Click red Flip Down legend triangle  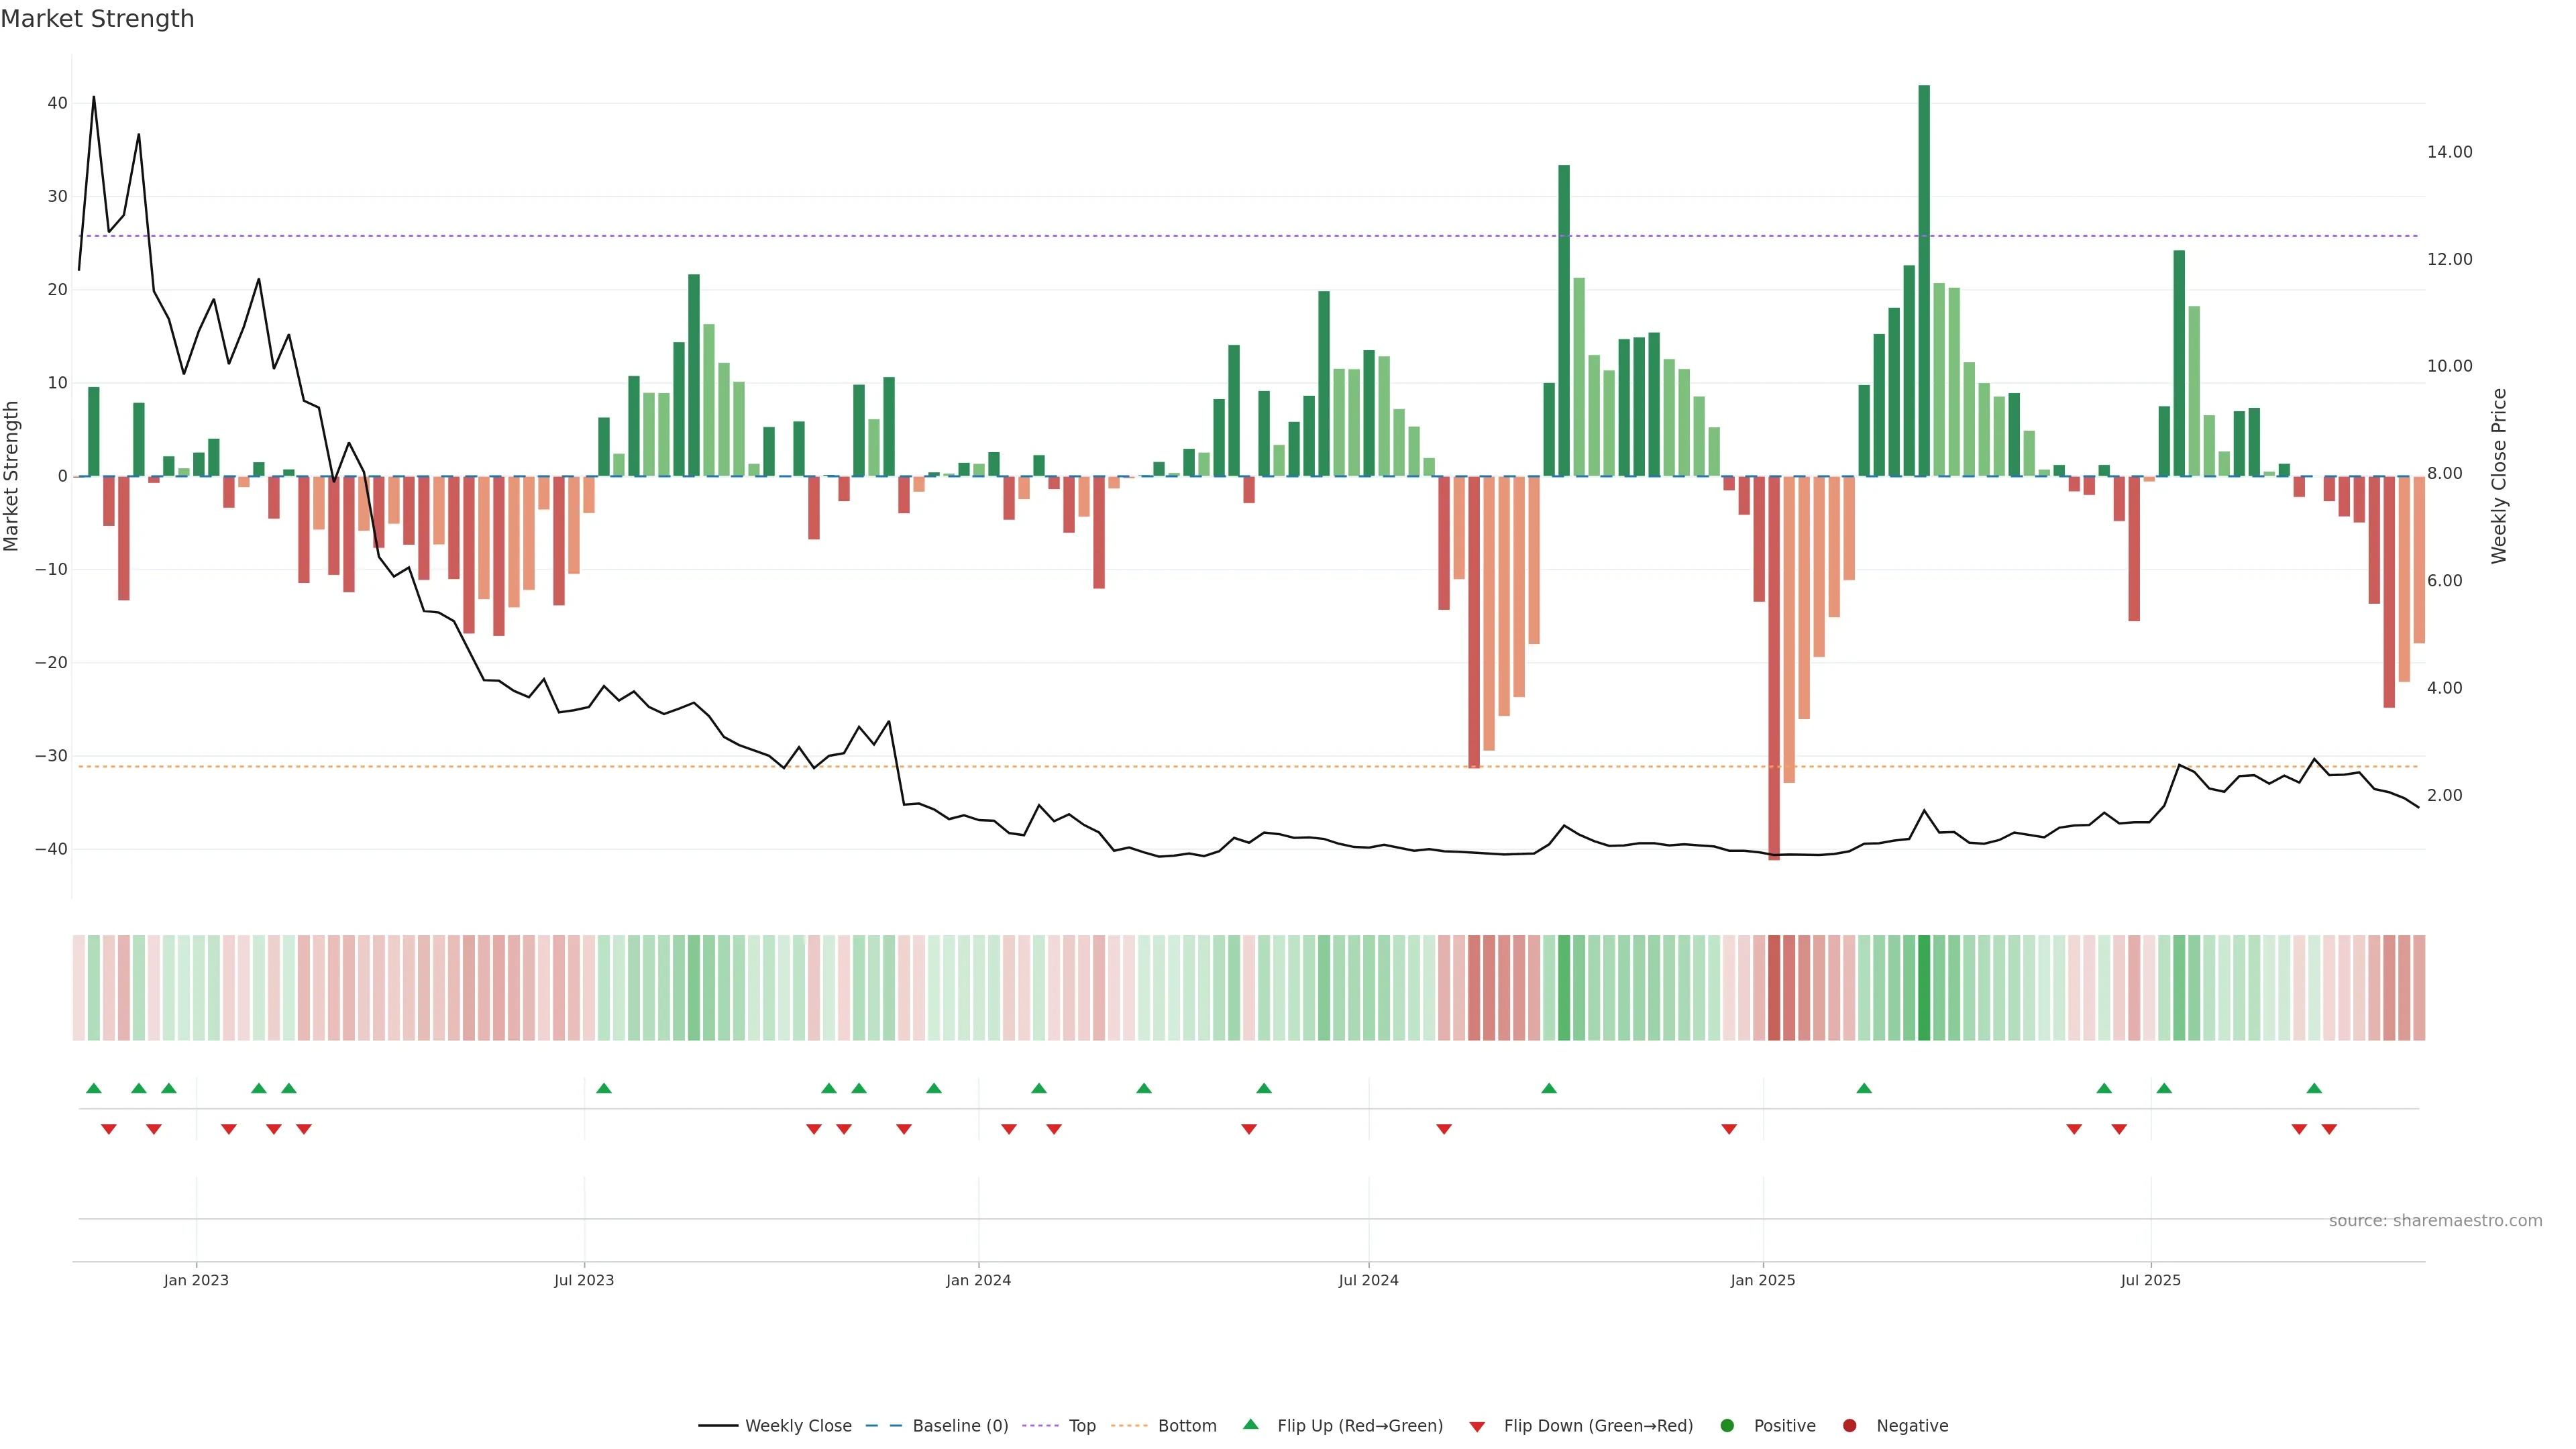click(x=1477, y=1426)
